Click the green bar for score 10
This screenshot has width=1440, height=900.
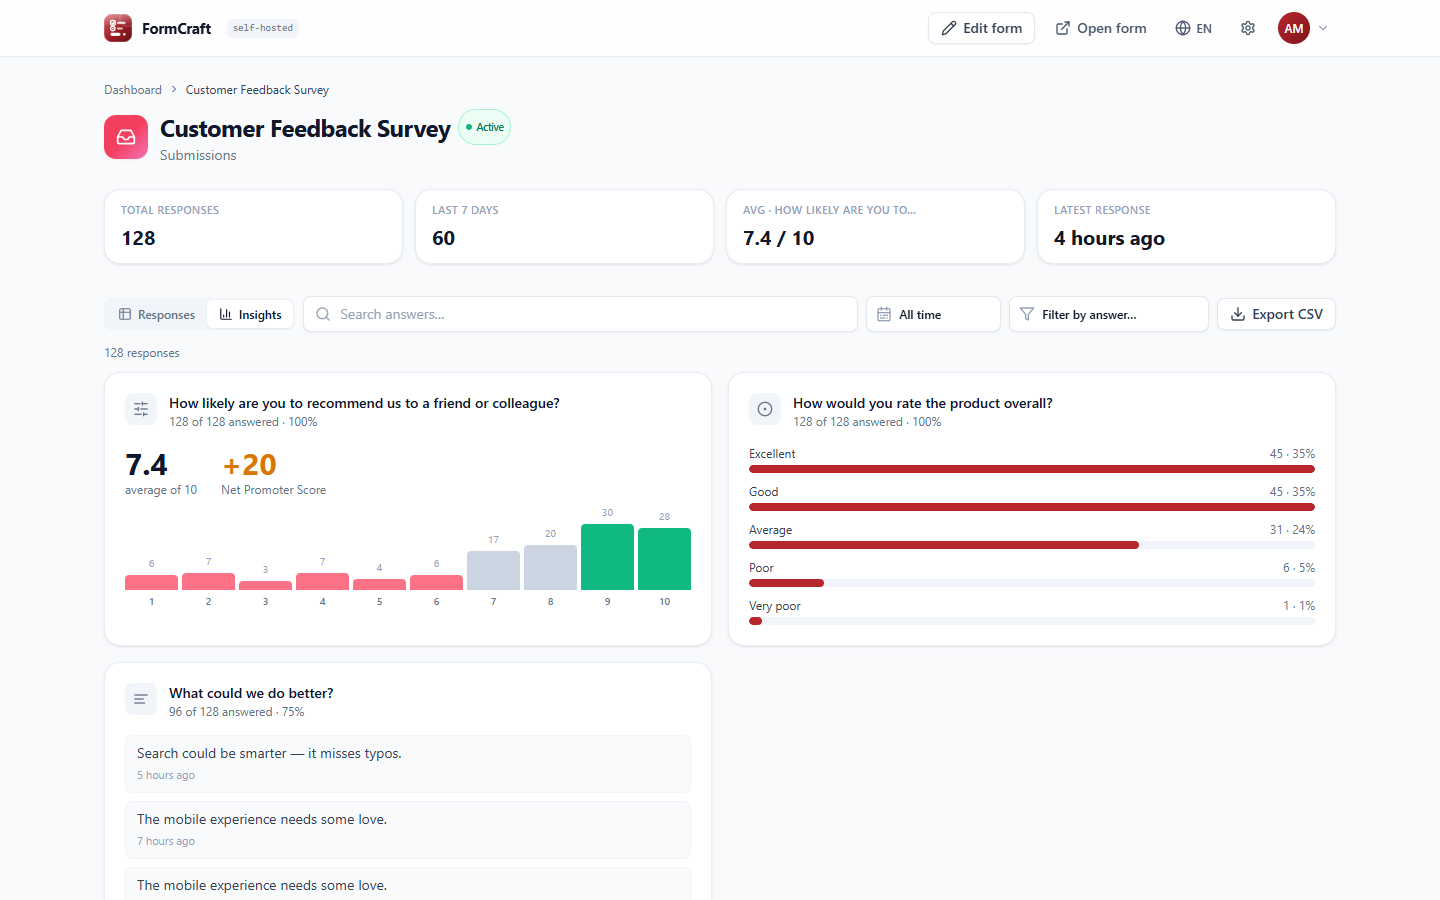point(664,559)
